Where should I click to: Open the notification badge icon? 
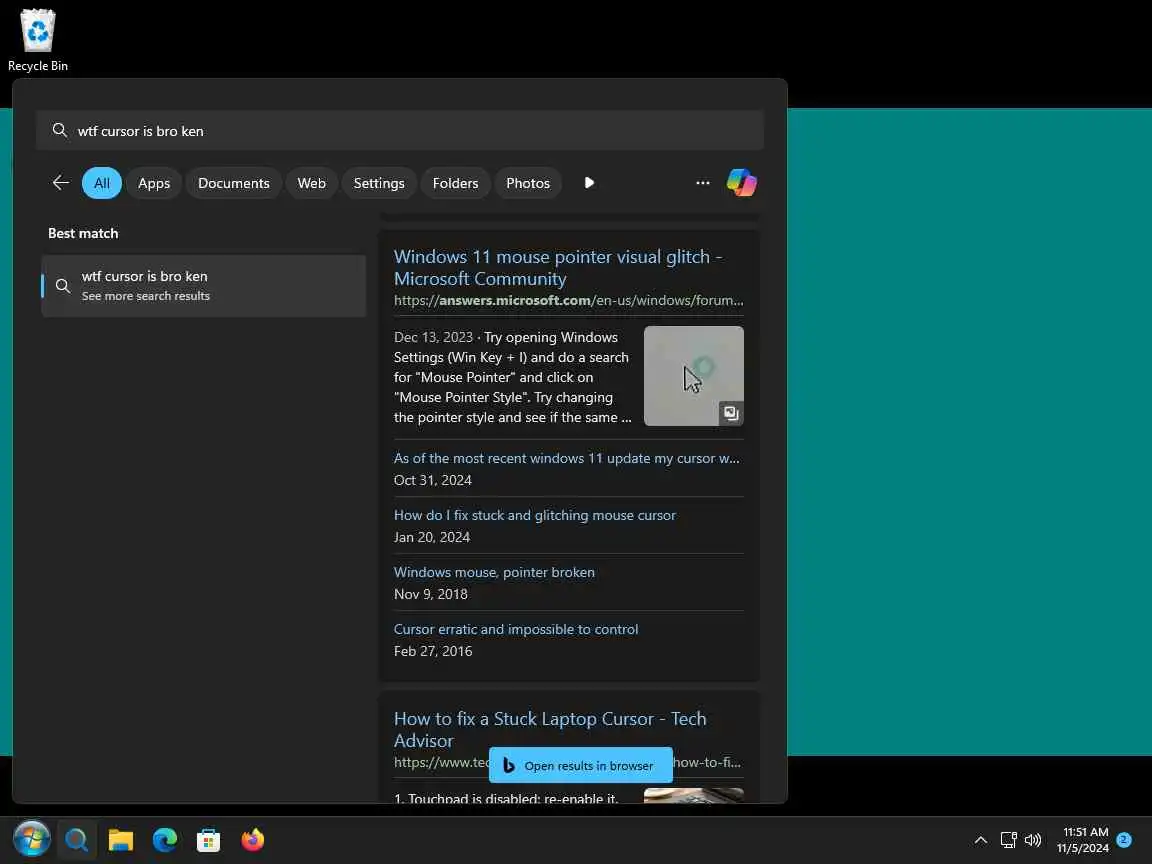[x=1123, y=839]
